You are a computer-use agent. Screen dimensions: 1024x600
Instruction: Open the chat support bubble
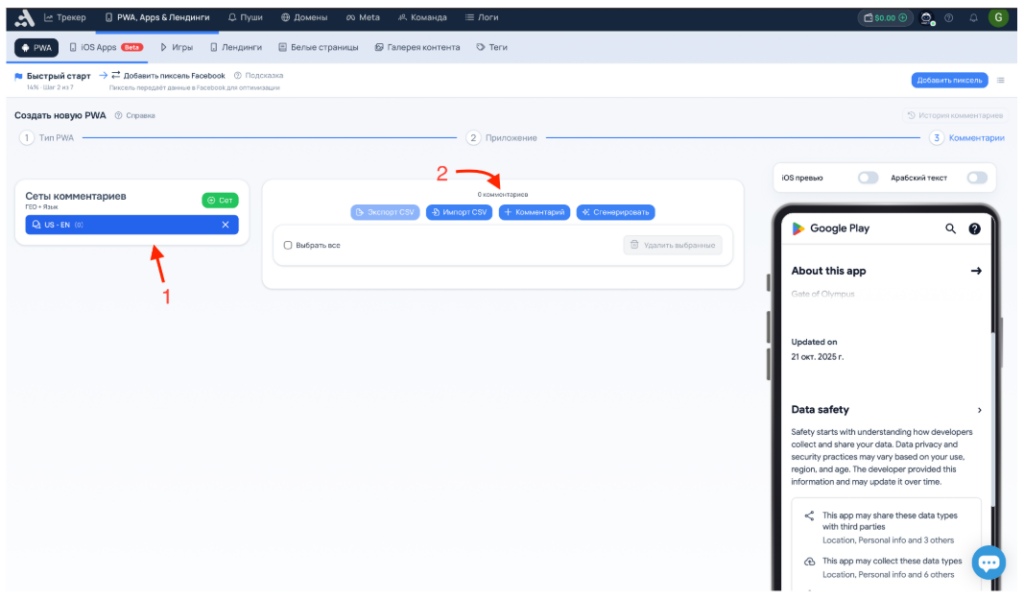988,562
